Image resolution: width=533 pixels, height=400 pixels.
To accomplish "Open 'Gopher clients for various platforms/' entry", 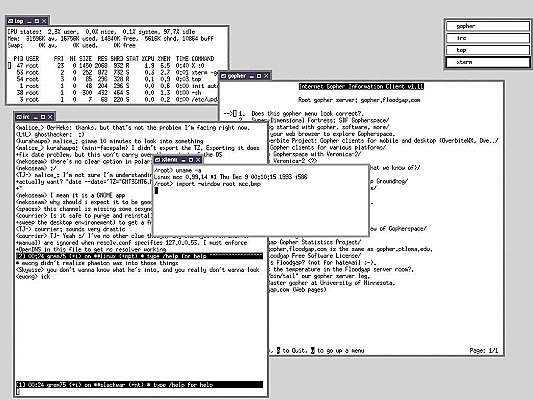I will coord(328,147).
